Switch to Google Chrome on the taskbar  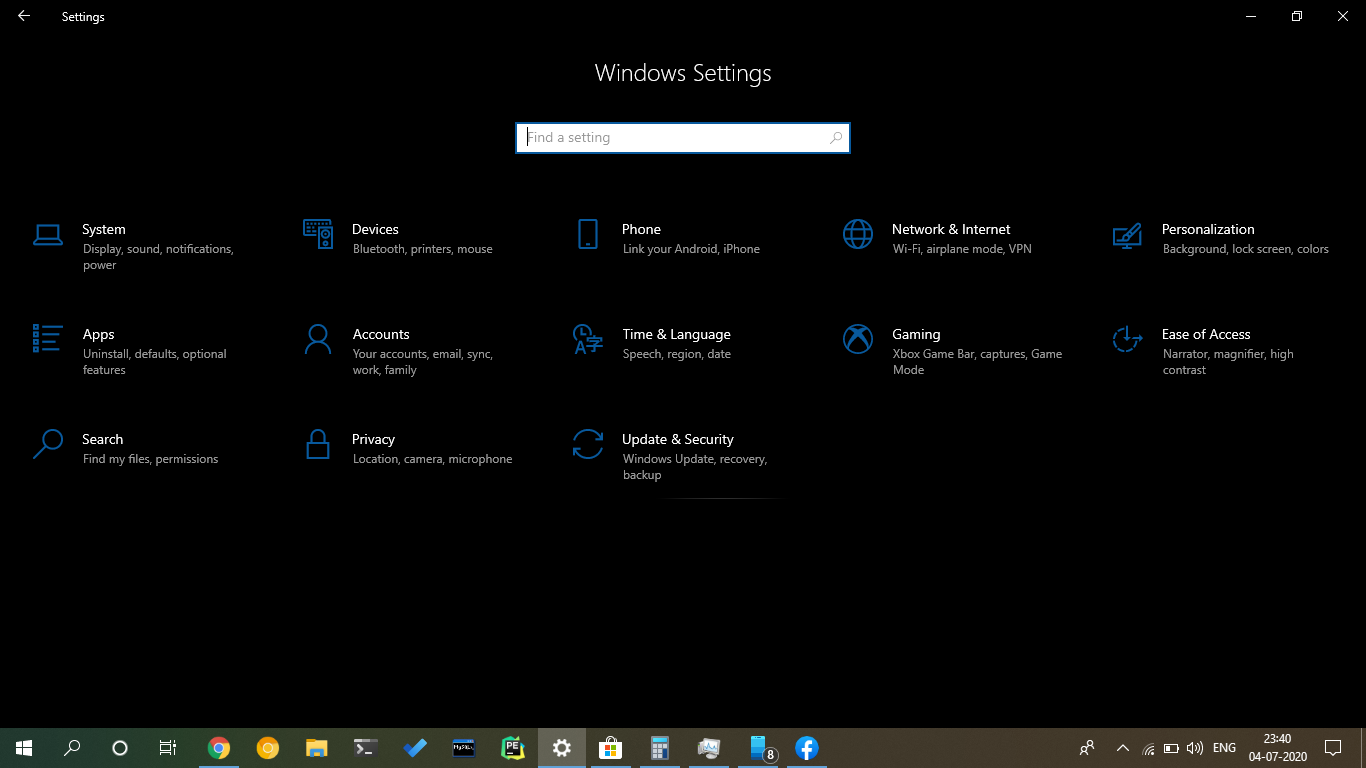coord(219,748)
